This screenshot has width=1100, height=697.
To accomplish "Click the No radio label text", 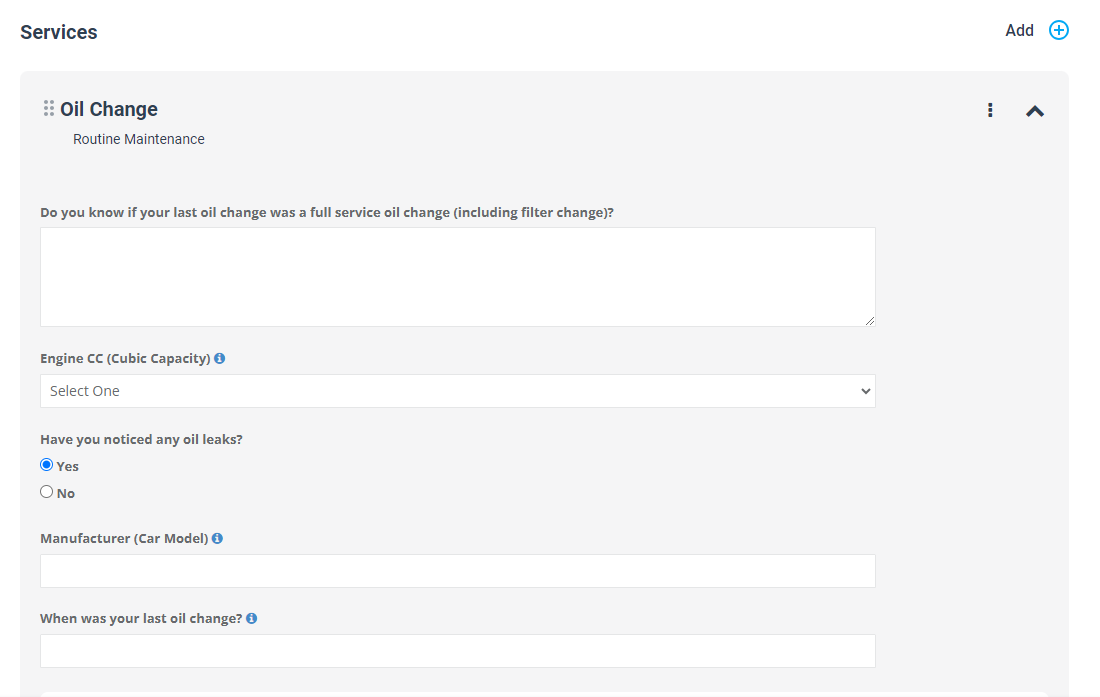I will click(66, 494).
